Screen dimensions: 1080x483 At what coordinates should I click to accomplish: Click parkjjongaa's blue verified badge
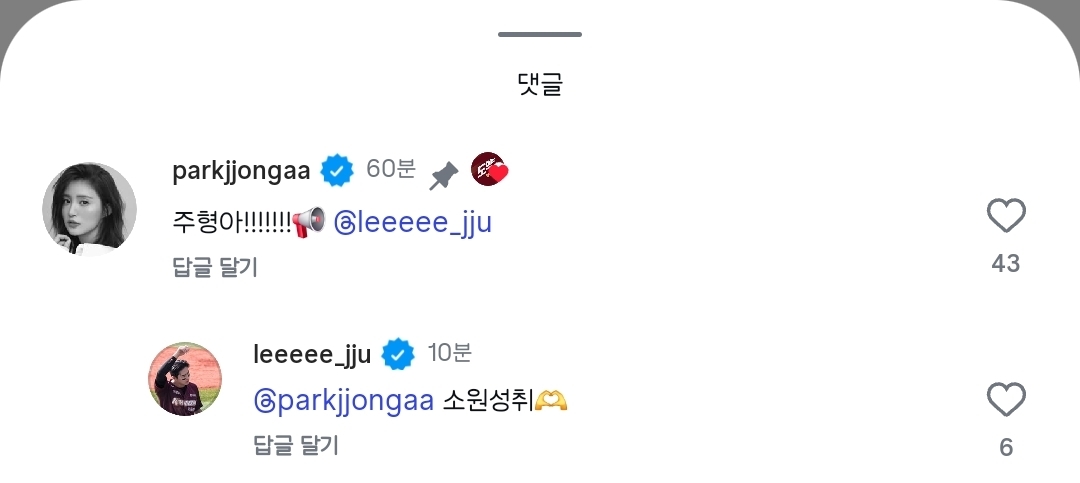pos(337,171)
